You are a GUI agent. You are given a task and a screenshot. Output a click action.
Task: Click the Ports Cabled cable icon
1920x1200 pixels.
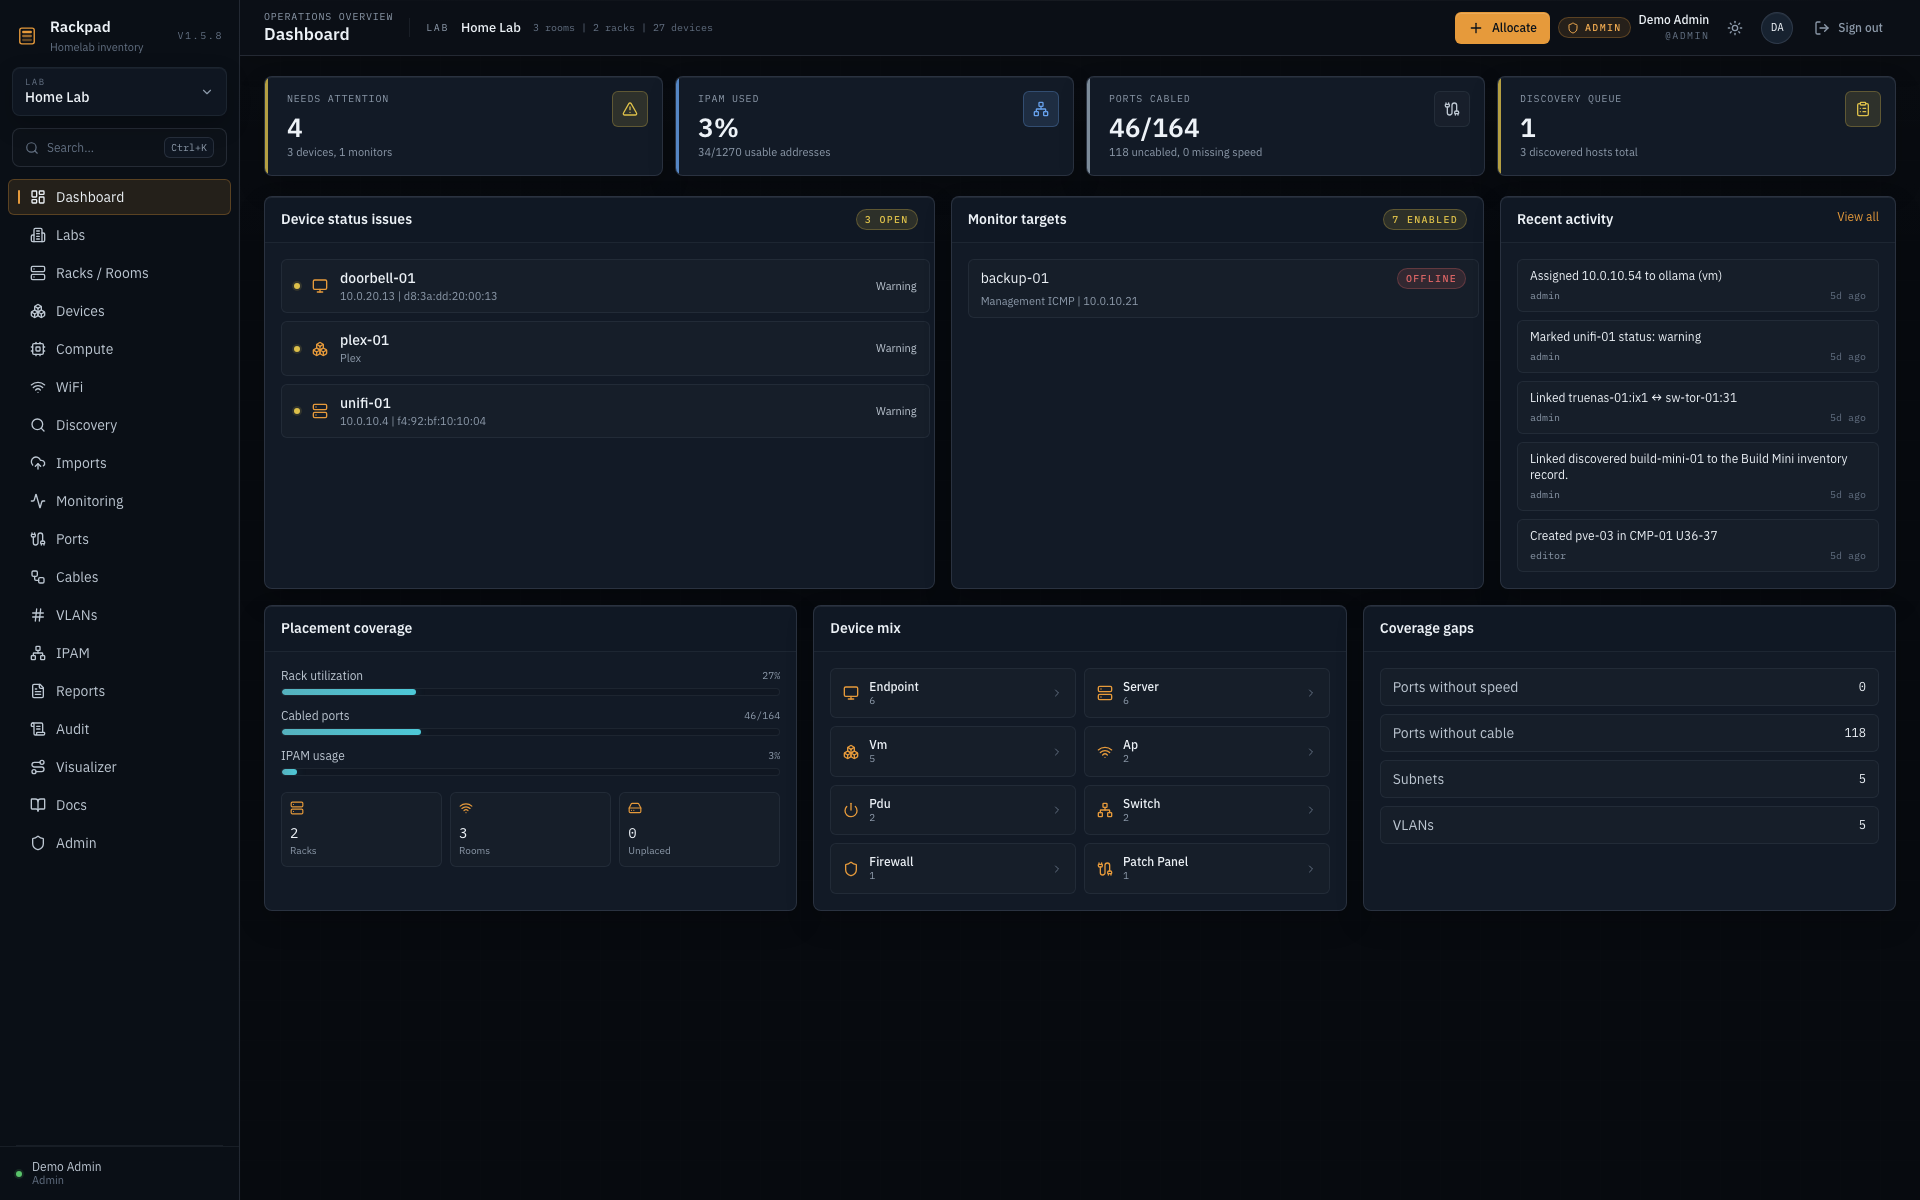pyautogui.click(x=1452, y=109)
